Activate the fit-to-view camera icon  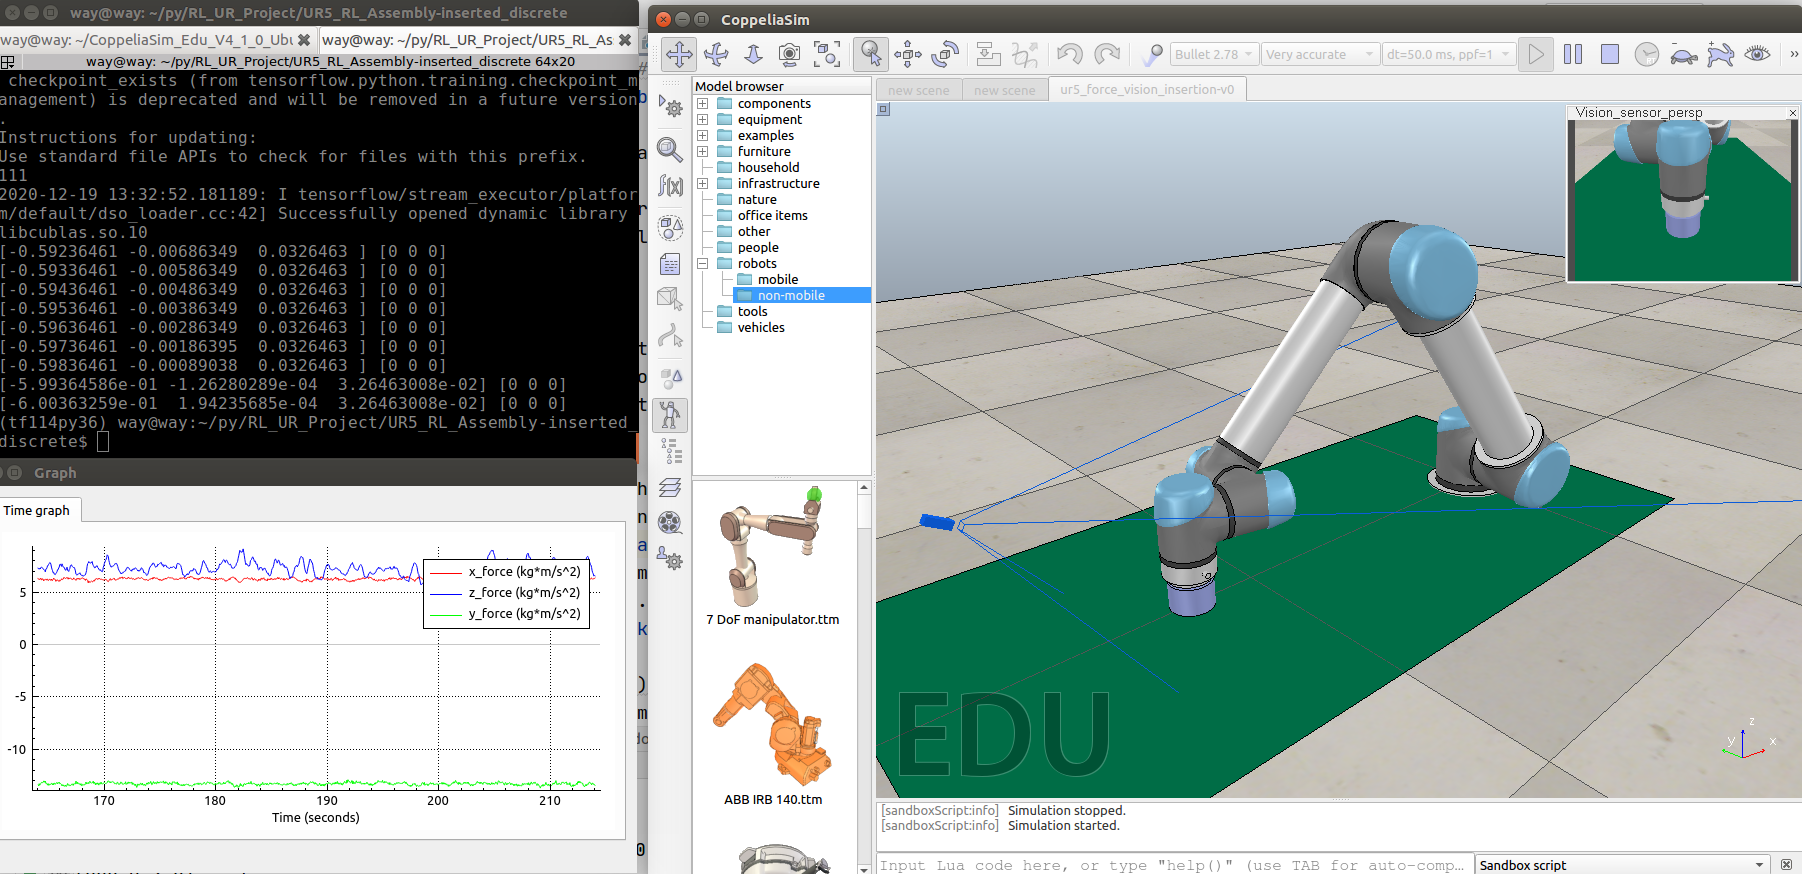click(x=826, y=54)
